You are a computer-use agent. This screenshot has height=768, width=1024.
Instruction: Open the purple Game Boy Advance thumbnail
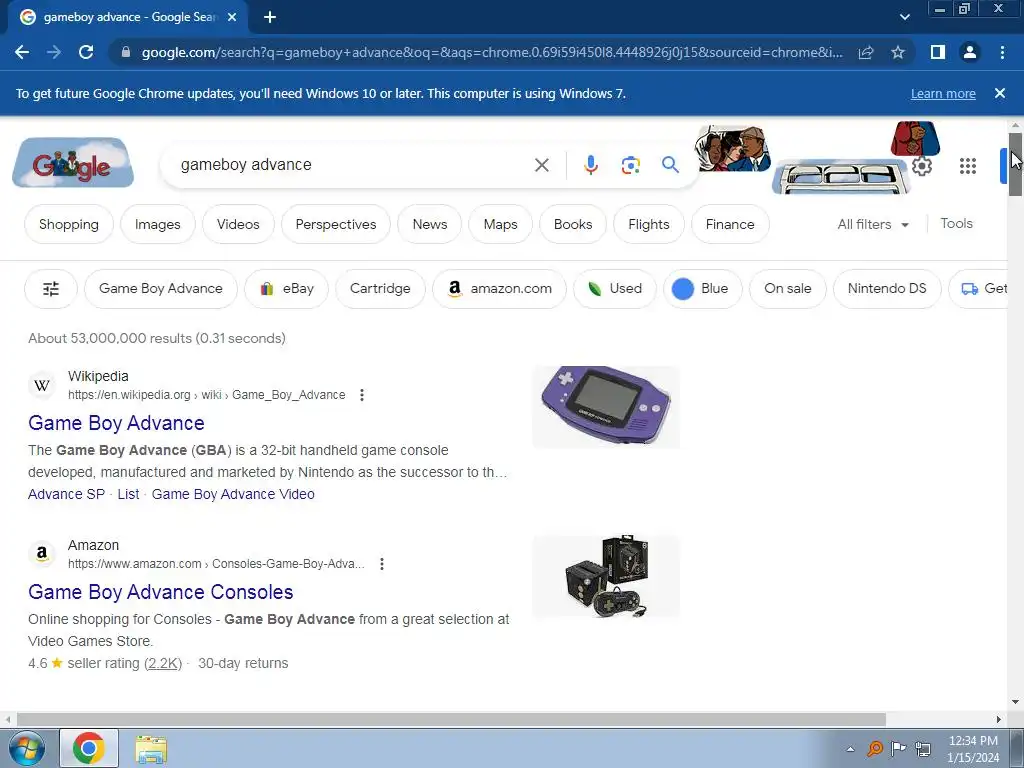(x=606, y=407)
